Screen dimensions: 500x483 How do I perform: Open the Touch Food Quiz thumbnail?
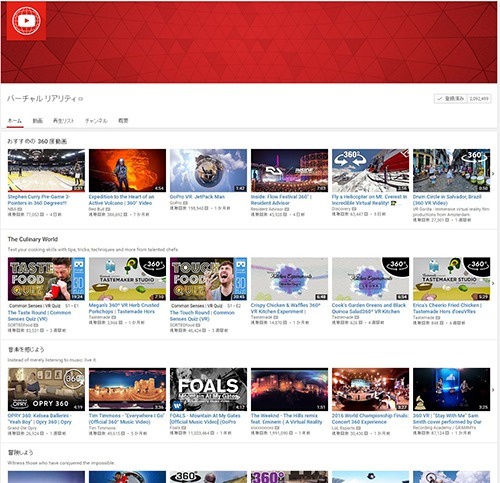pos(208,279)
